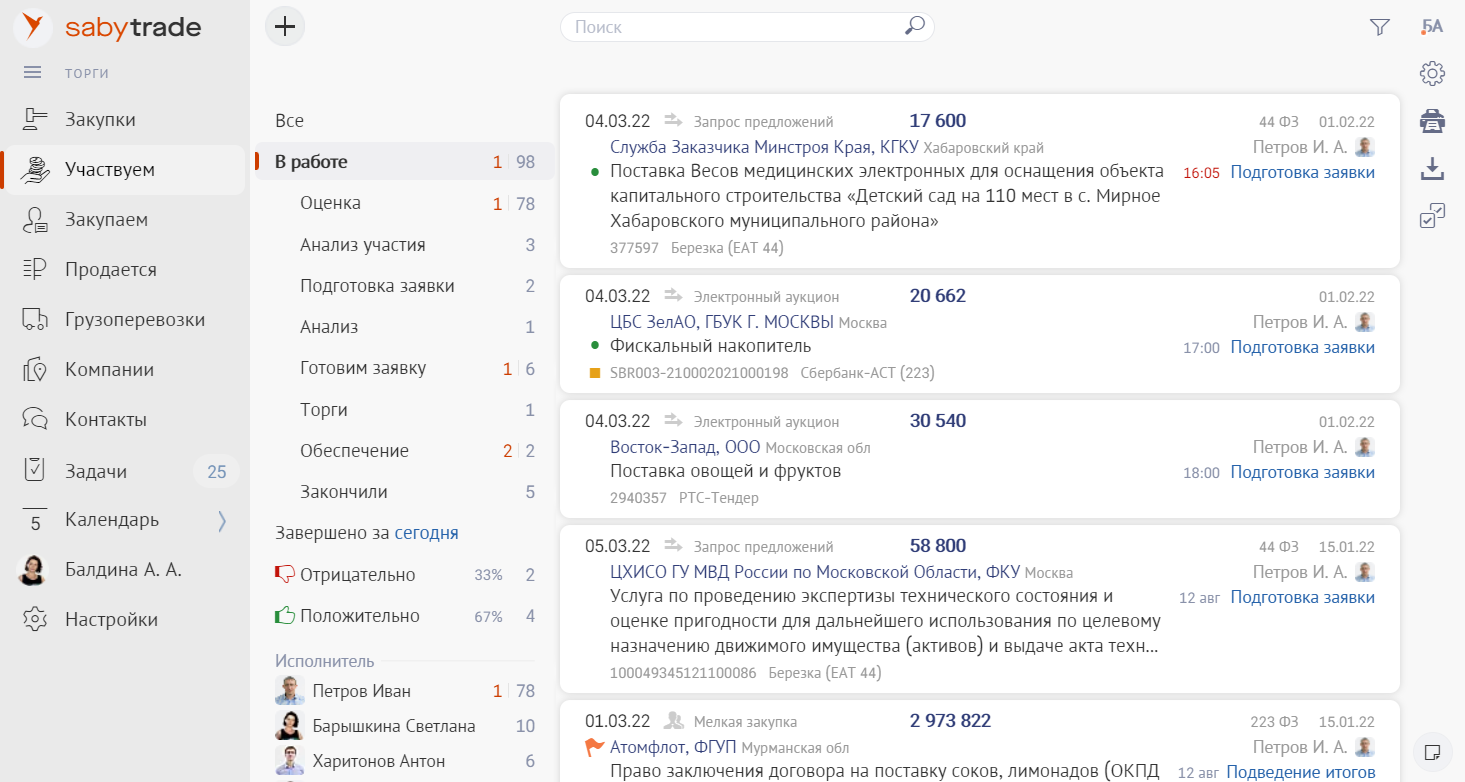
Task: Go to Грузоперевозки in the sidebar
Action: [x=134, y=320]
